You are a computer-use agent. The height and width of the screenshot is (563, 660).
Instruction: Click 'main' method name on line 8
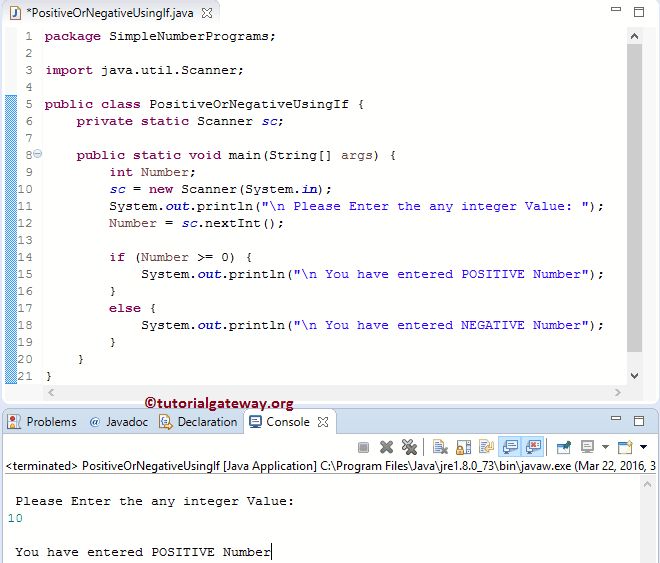245,155
